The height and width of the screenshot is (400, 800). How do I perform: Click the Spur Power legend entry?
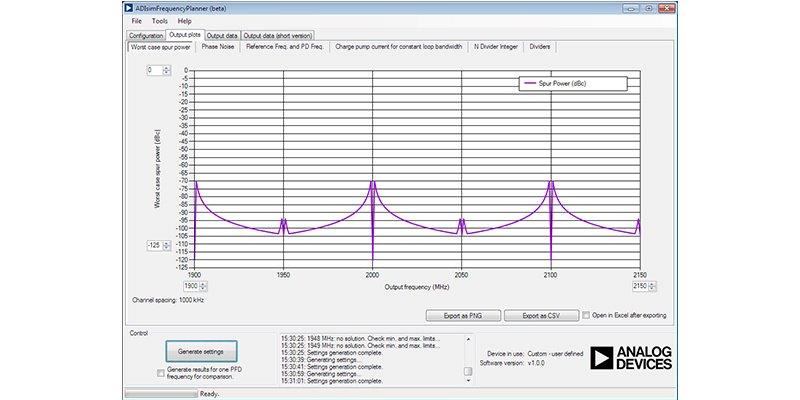point(570,85)
